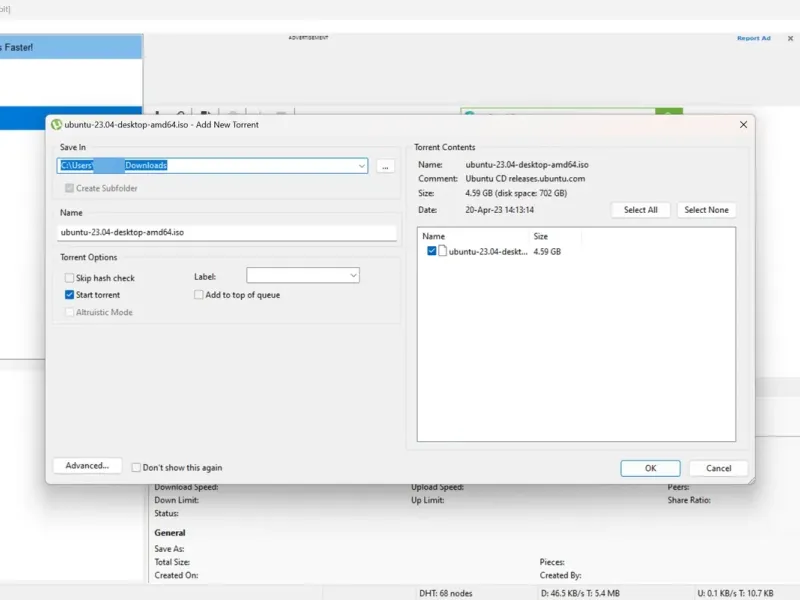This screenshot has width=800, height=600.
Task: Confirm the torrent with OK
Action: click(650, 468)
